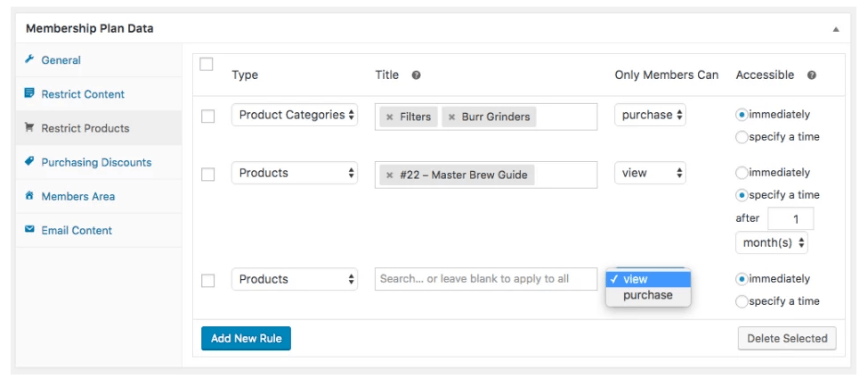Open the General tab

click(99, 60)
